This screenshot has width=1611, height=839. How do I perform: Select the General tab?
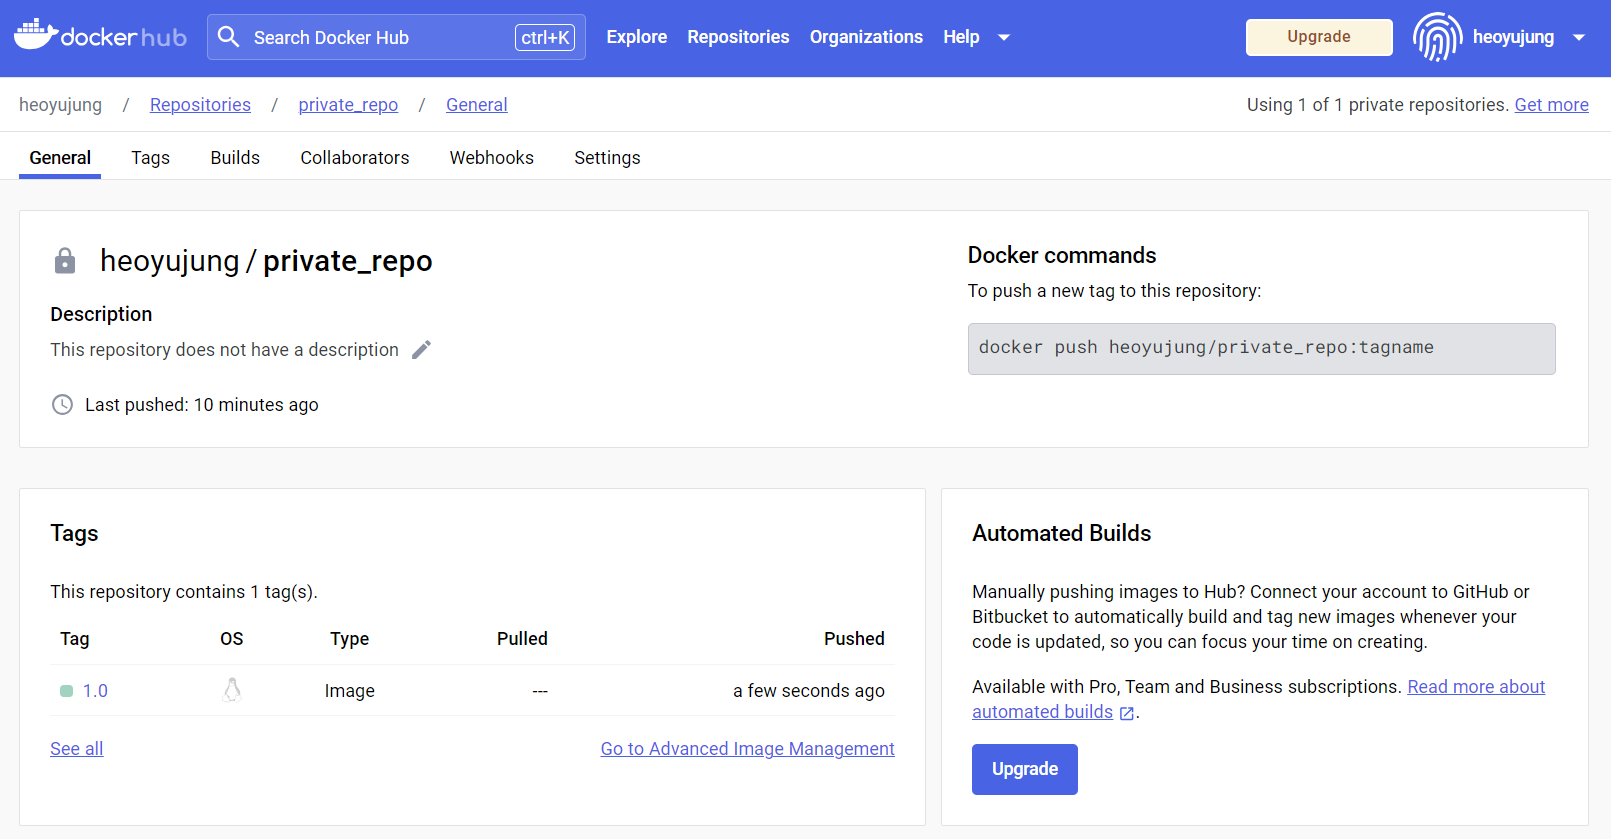click(x=60, y=158)
